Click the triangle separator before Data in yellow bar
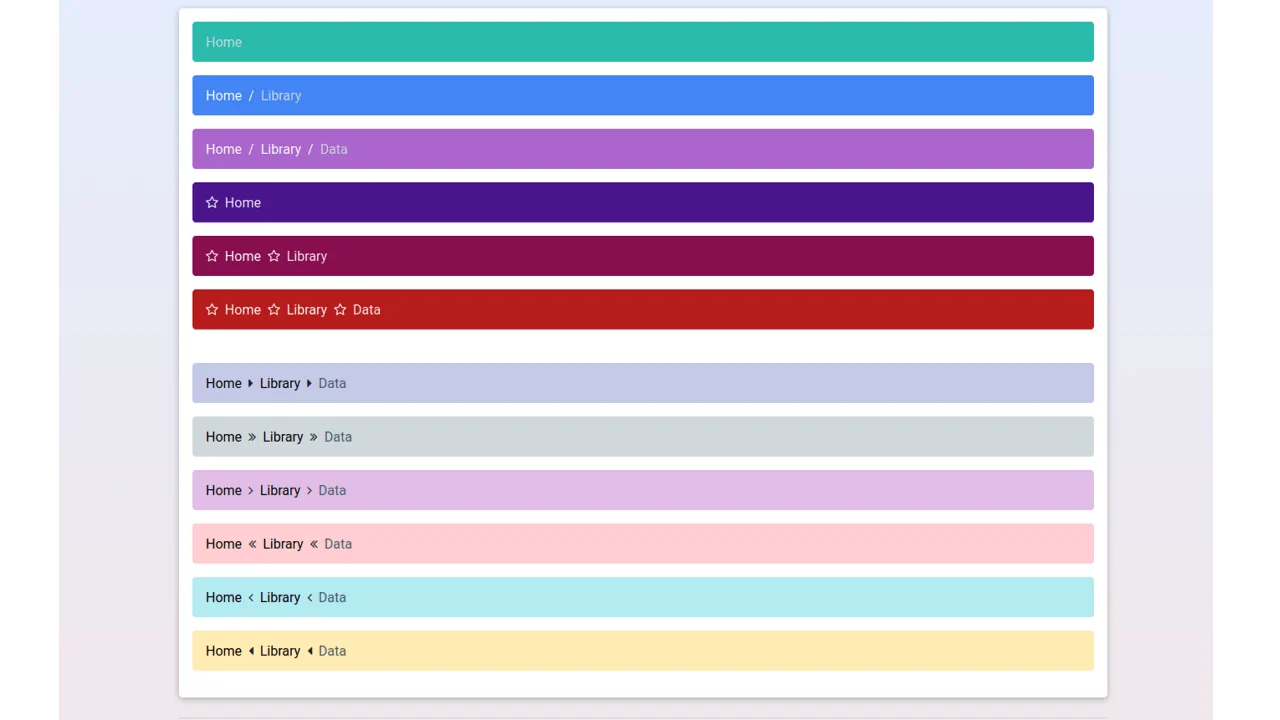This screenshot has height=720, width=1280. tap(309, 650)
